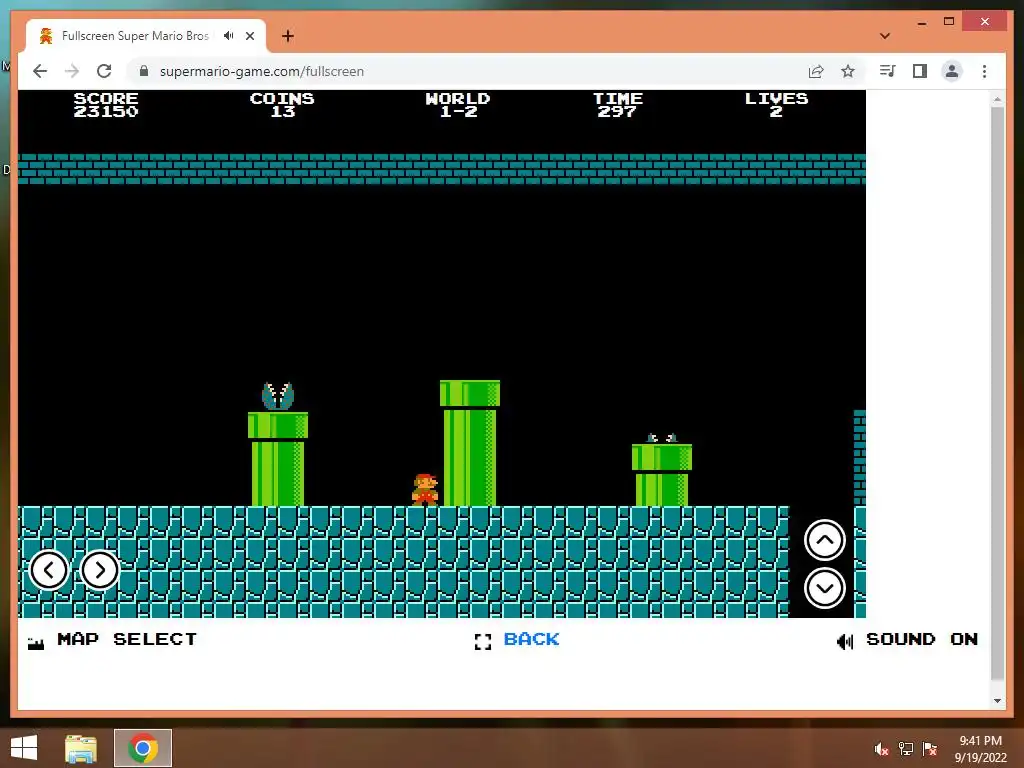Viewport: 1024px width, 768px height.
Task: Click the fullscreen brackets icon beside Back
Action: click(x=483, y=642)
